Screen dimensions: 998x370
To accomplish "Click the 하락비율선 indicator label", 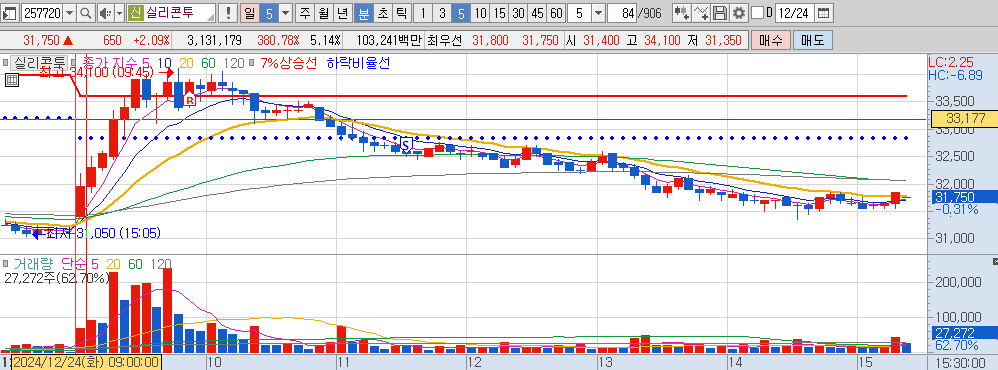I will [x=358, y=63].
